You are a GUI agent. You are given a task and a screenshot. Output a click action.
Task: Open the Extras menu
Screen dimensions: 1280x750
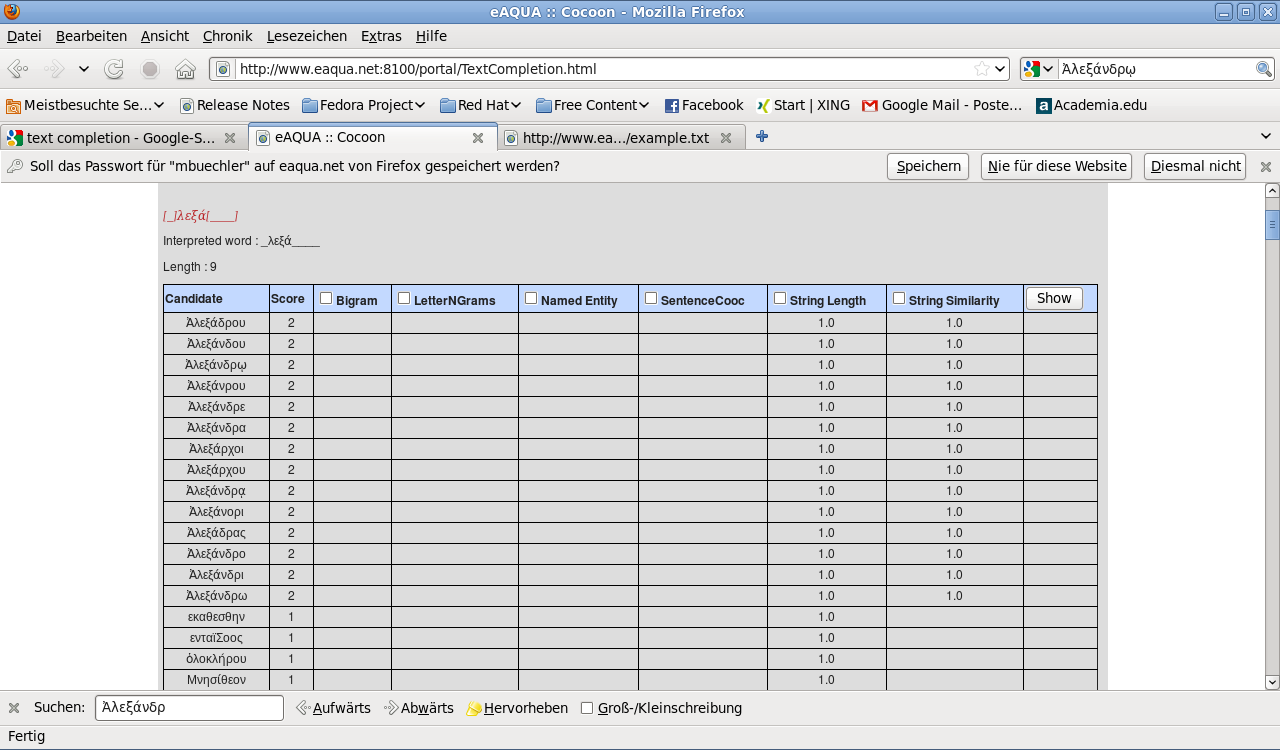click(x=381, y=36)
